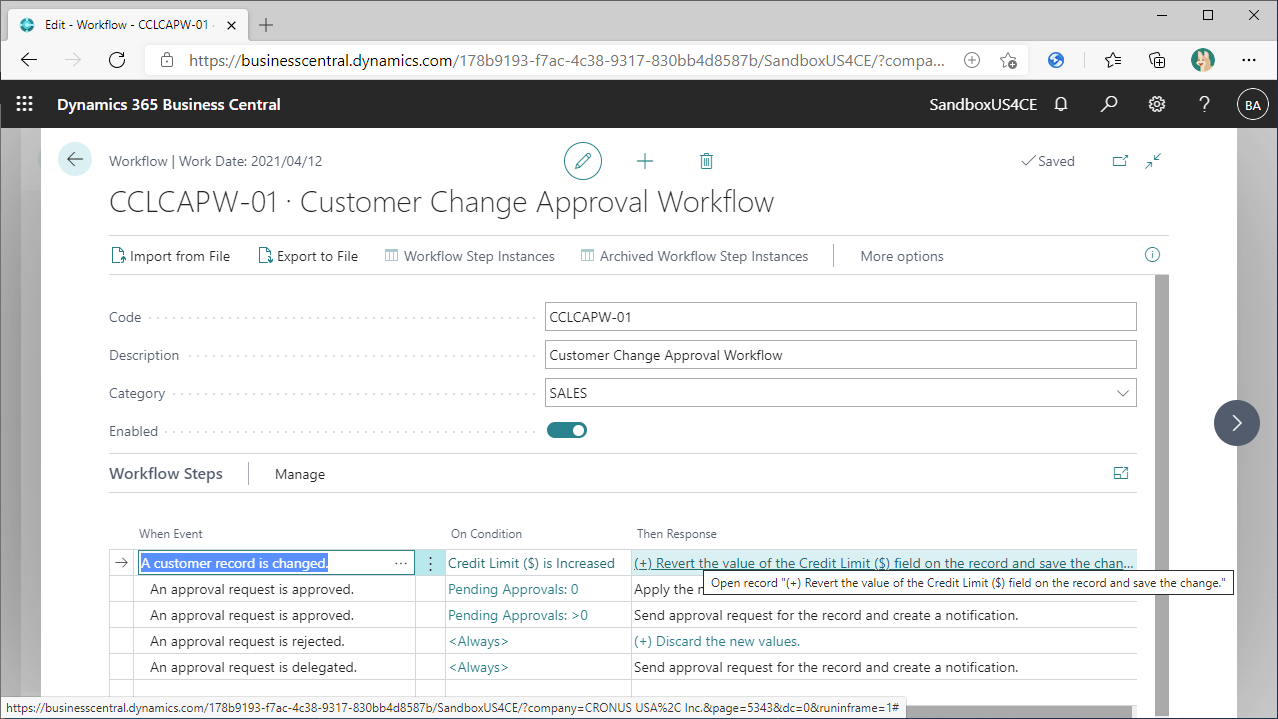Click Export to File action
The width and height of the screenshot is (1278, 719).
point(308,256)
